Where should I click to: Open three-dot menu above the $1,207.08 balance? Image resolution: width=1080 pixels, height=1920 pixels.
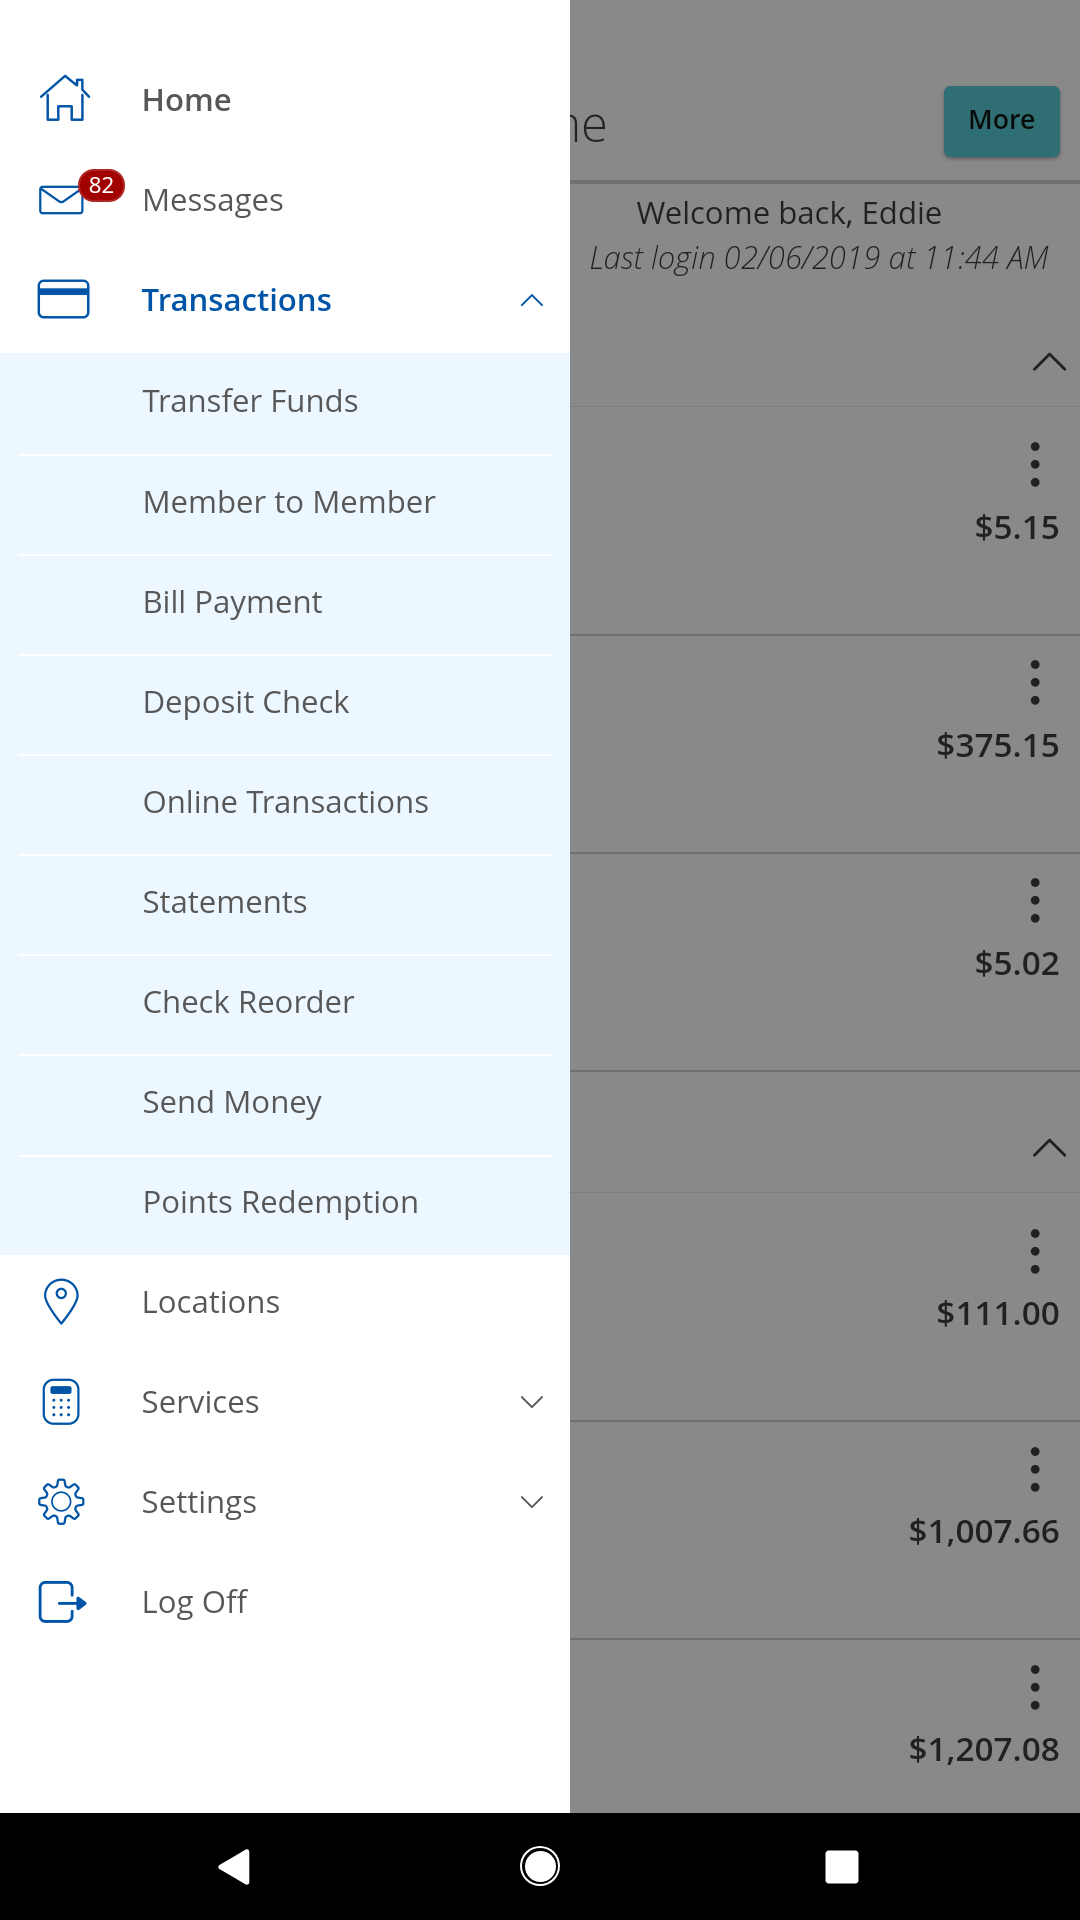[1035, 1687]
